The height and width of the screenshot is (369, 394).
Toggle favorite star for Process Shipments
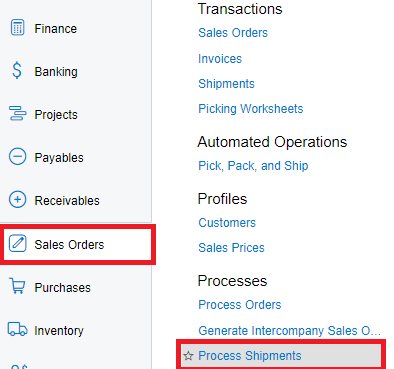point(189,356)
